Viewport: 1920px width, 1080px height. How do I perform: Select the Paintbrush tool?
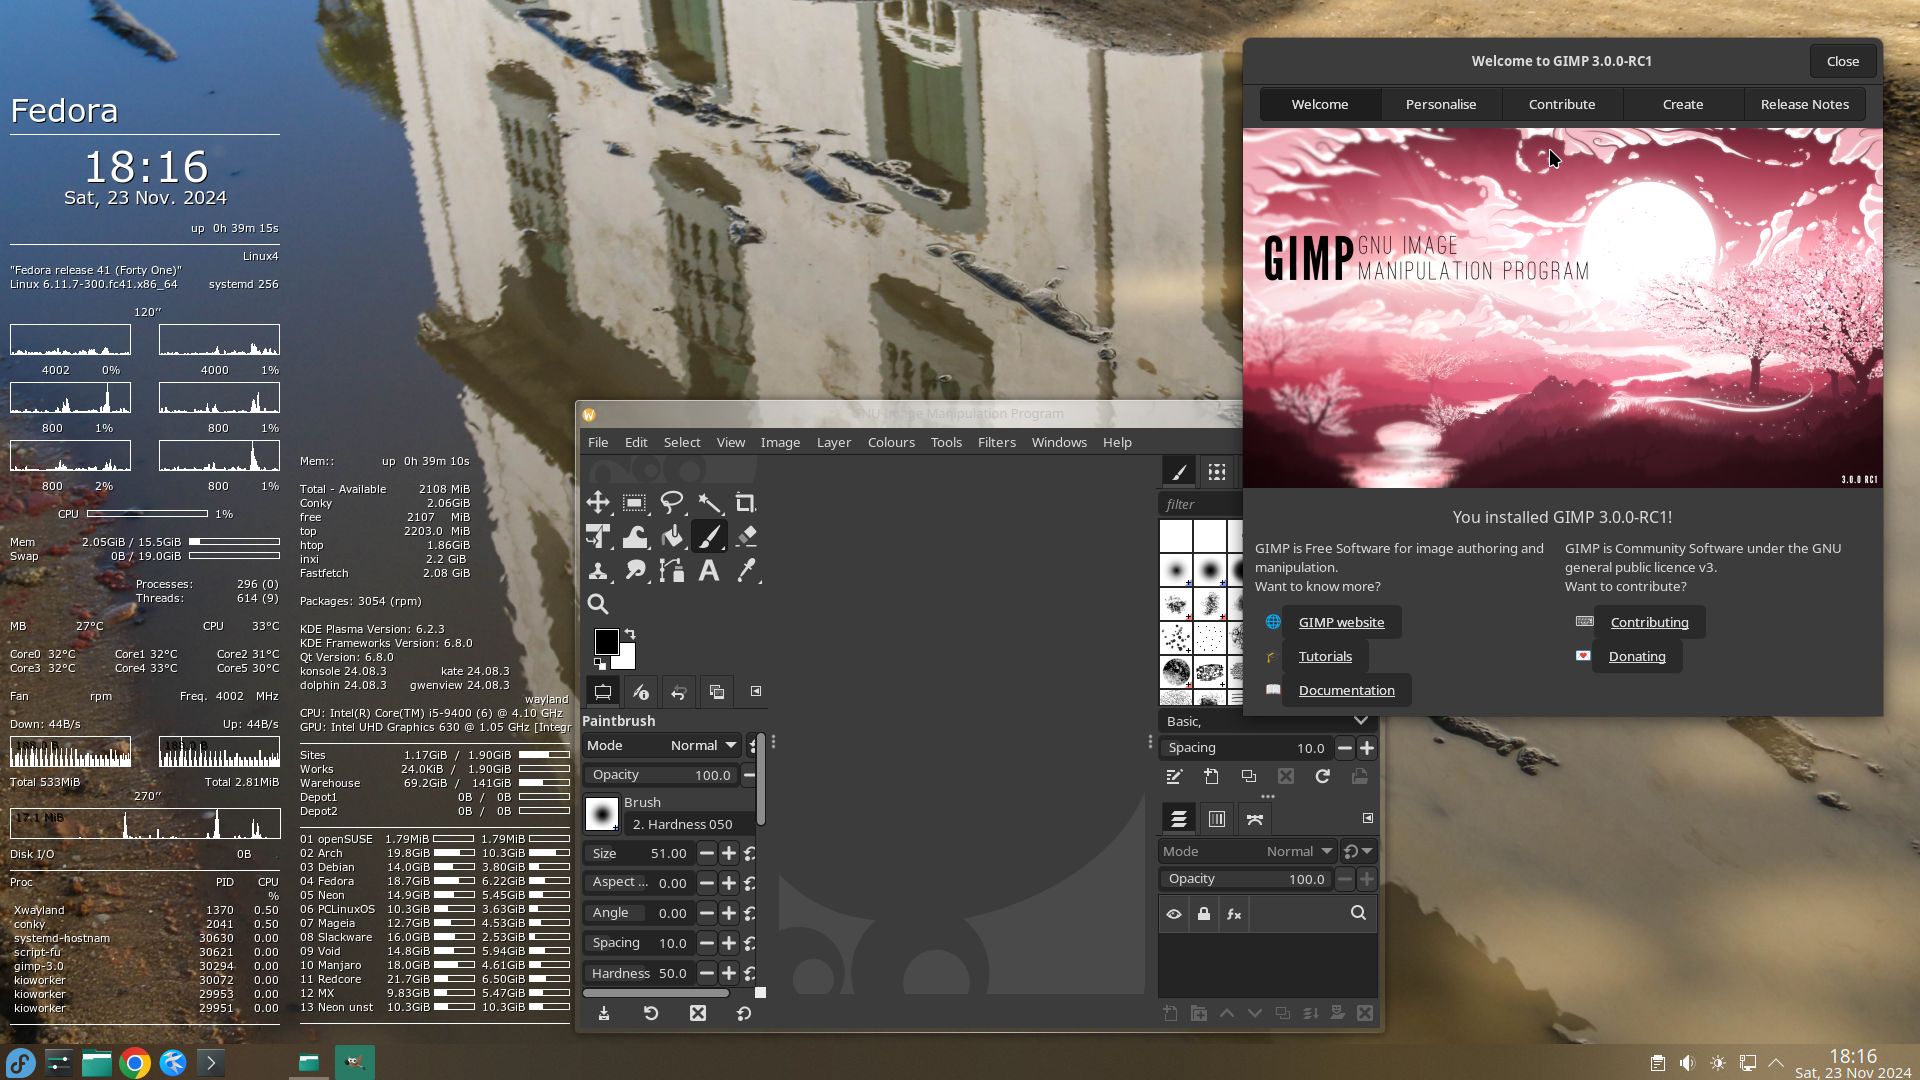[x=709, y=537]
